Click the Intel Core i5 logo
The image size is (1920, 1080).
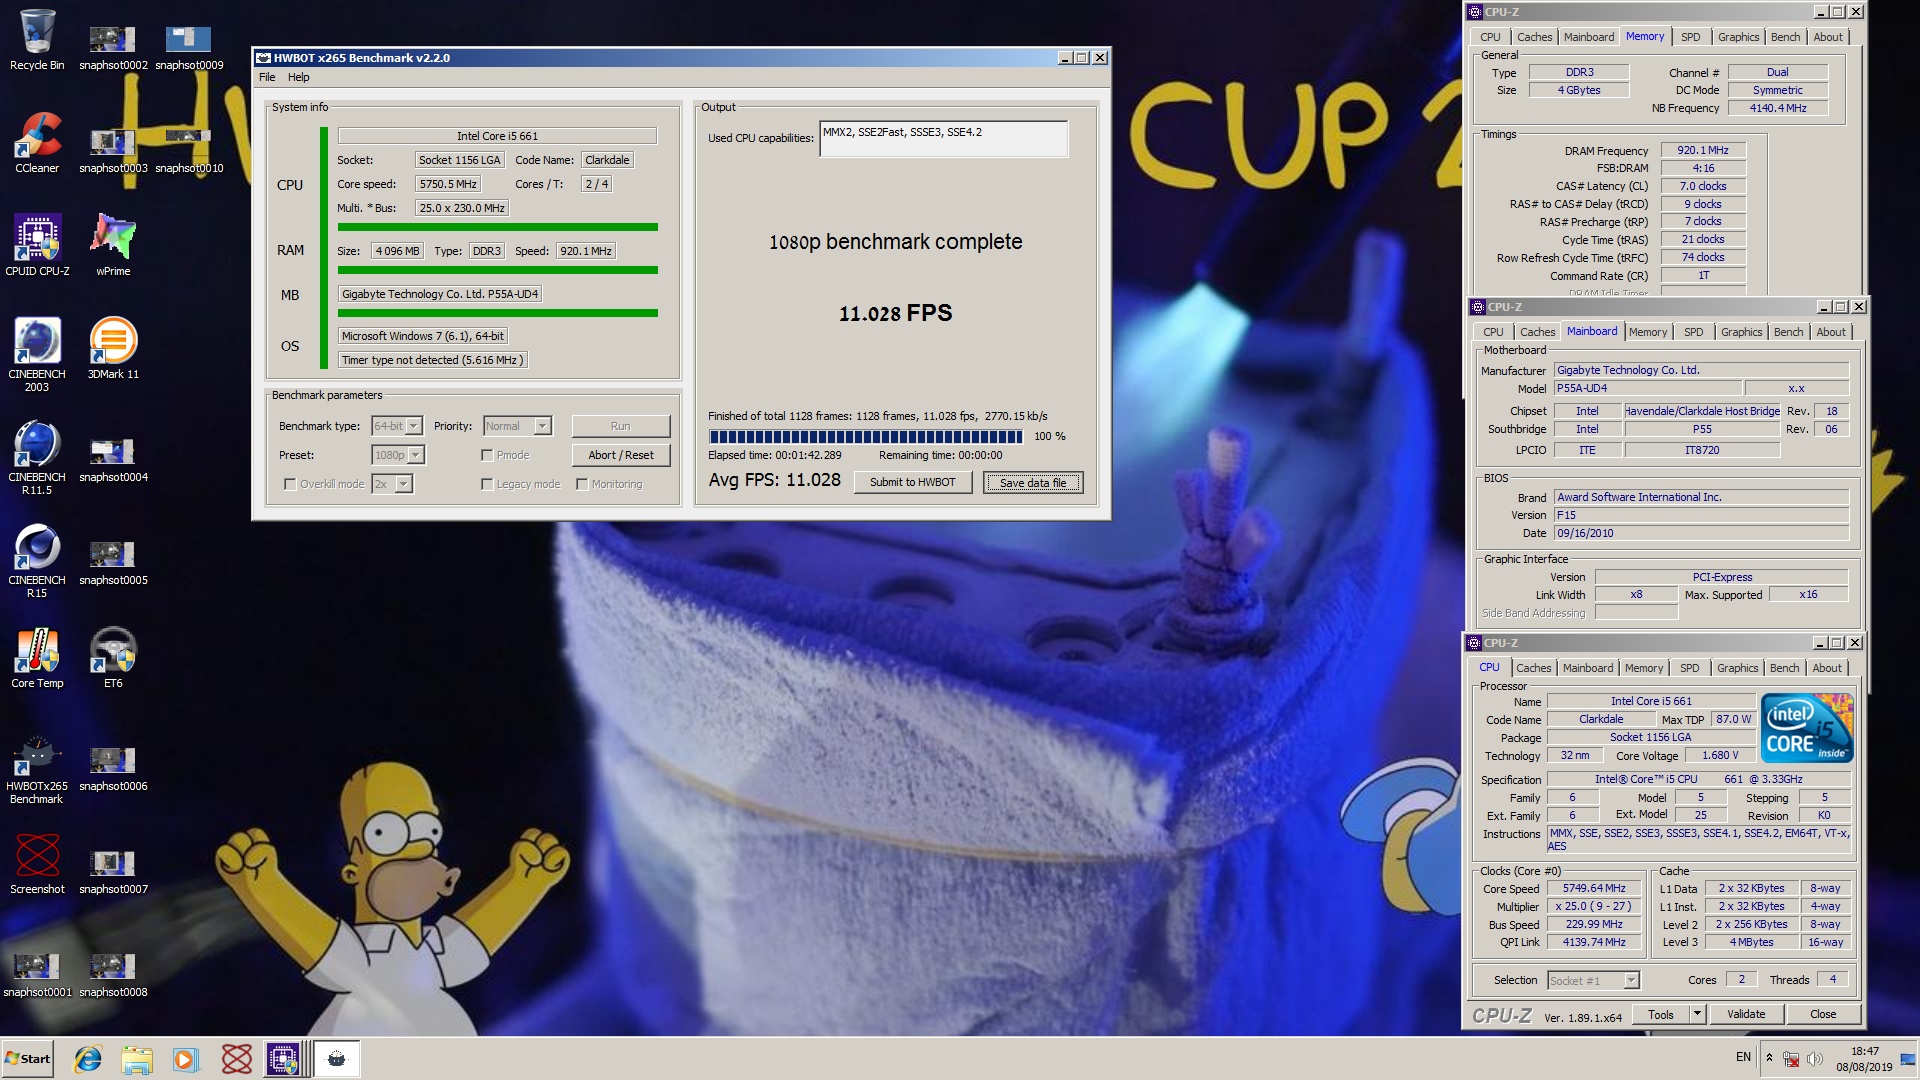click(x=1807, y=728)
